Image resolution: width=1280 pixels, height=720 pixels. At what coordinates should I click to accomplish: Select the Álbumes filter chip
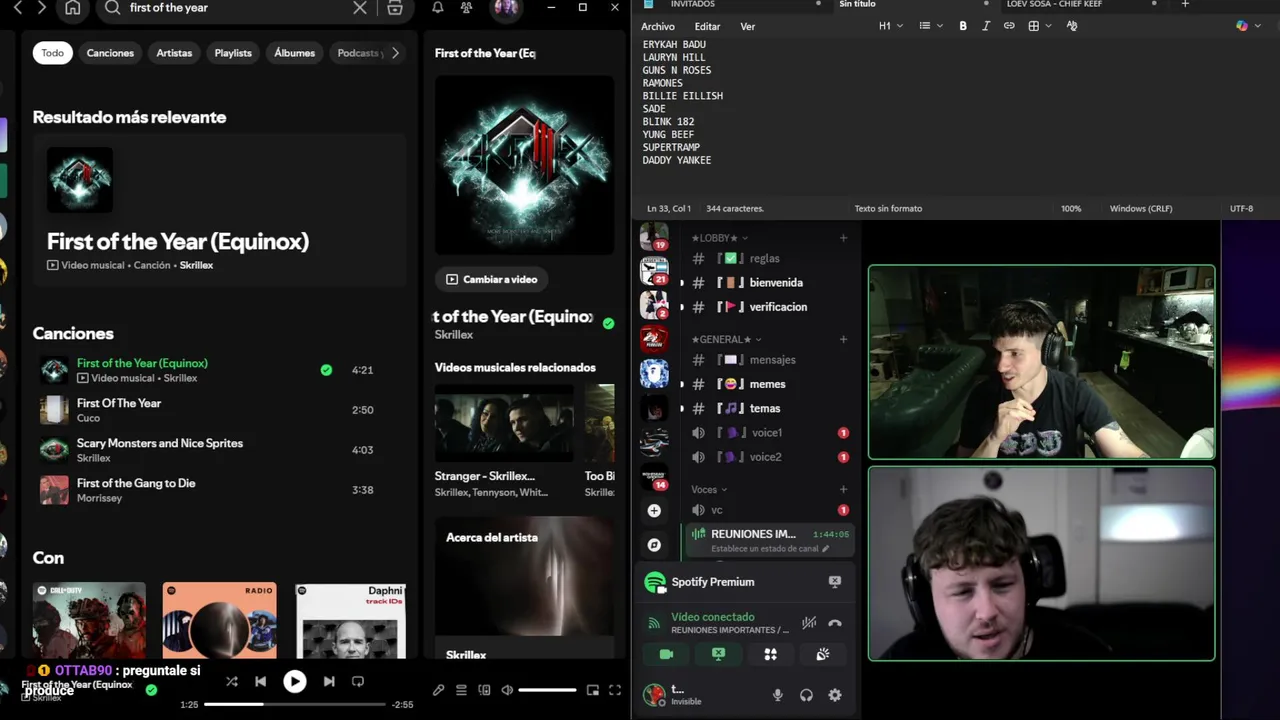click(x=294, y=53)
